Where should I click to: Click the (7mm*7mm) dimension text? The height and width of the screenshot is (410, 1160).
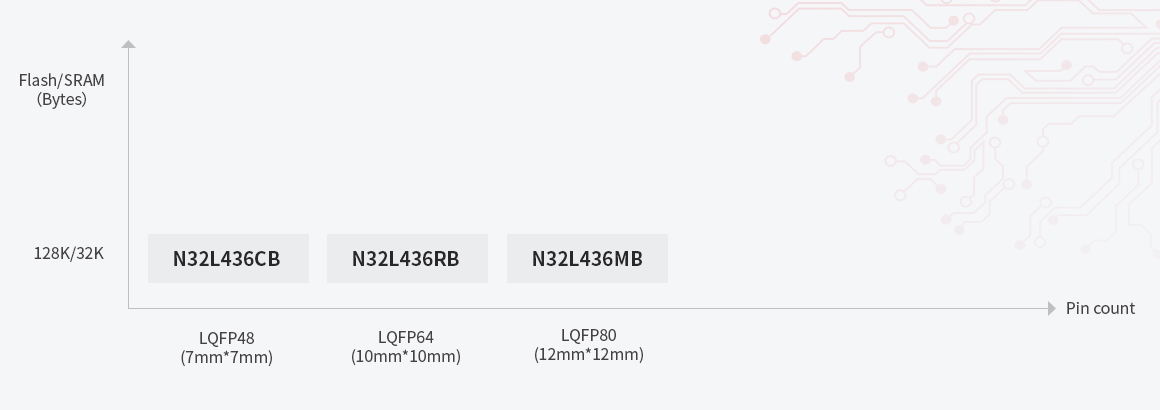[226, 357]
